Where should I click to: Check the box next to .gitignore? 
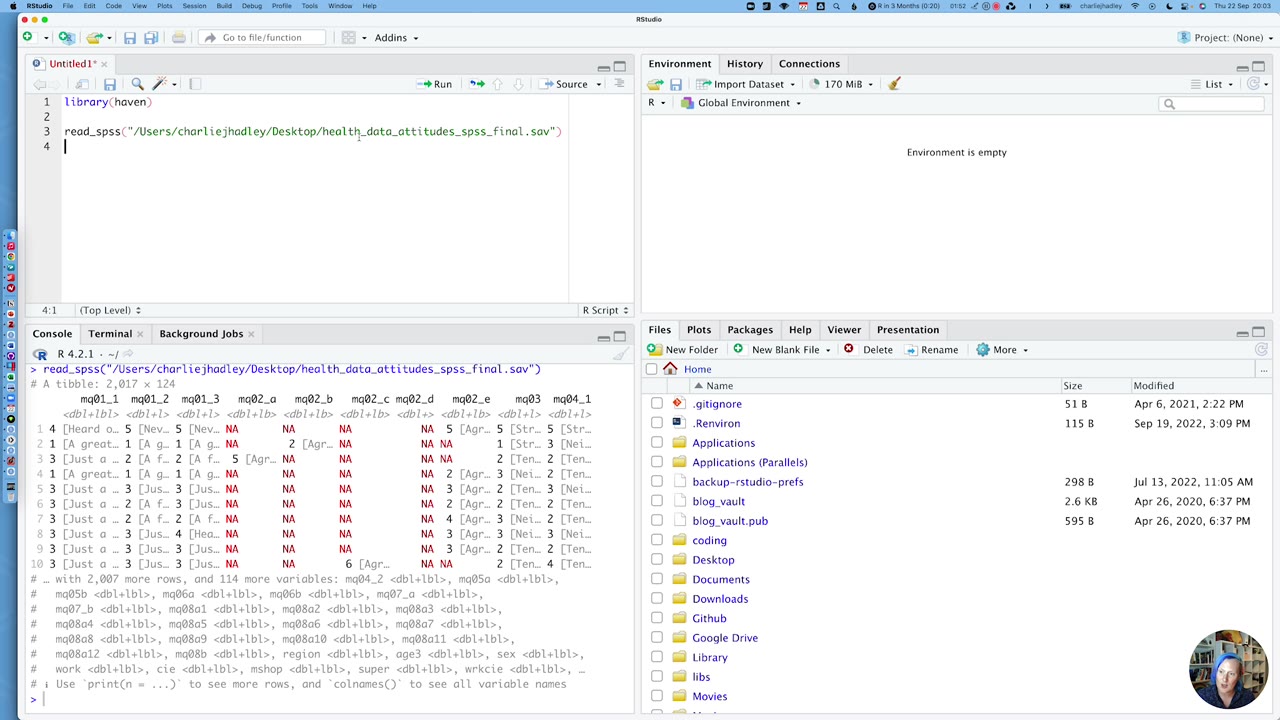657,404
